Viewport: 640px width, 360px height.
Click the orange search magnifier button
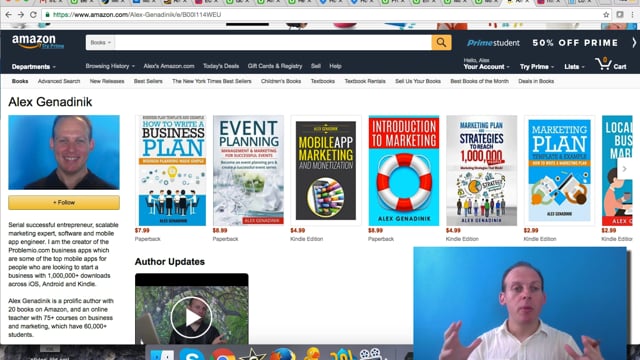pyautogui.click(x=441, y=42)
